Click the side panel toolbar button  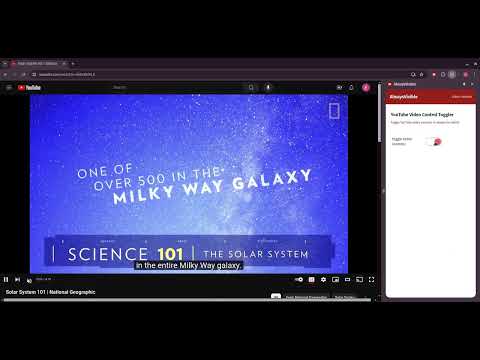[x=452, y=74]
